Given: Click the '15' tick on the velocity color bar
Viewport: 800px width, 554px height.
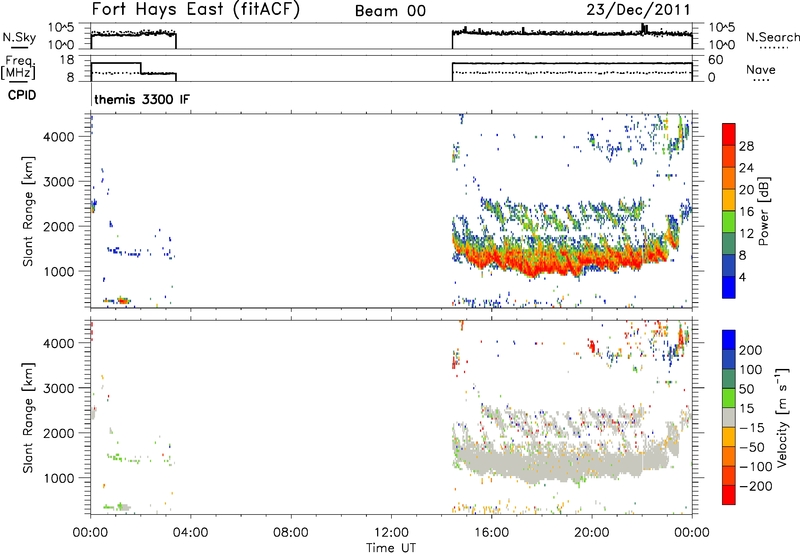Looking at the screenshot, I should pyautogui.click(x=747, y=409).
